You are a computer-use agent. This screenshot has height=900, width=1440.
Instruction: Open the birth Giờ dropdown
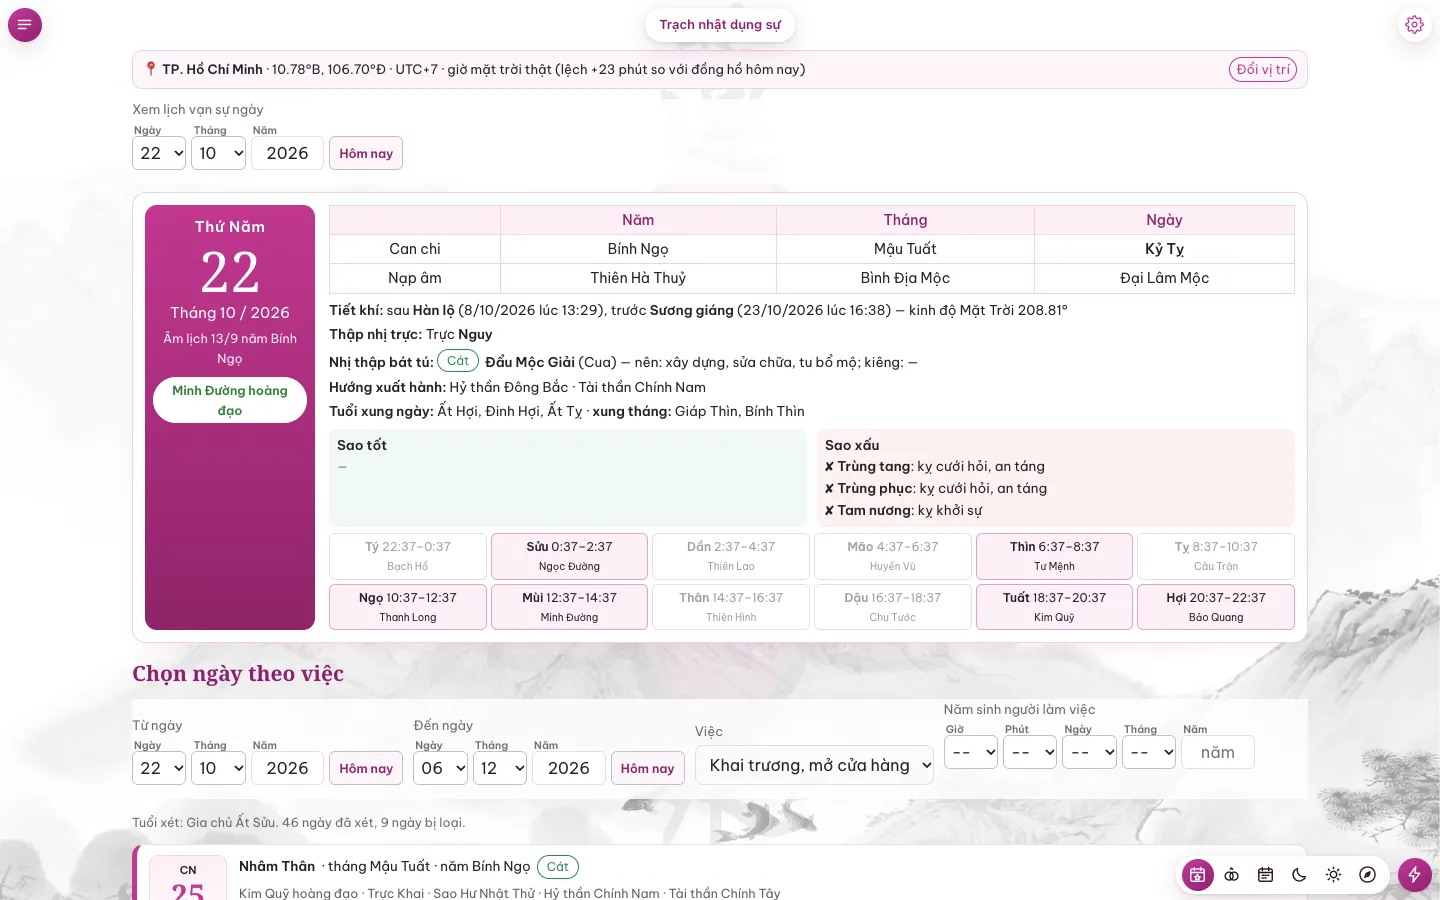(x=971, y=752)
